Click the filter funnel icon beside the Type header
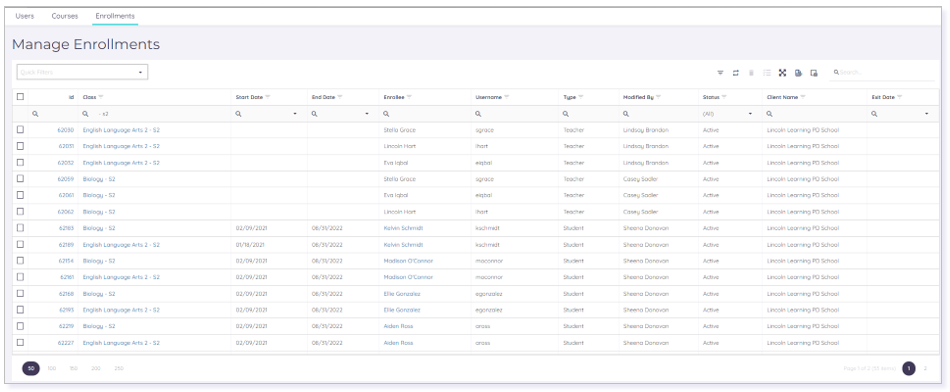This screenshot has width=950, height=392. [x=581, y=97]
